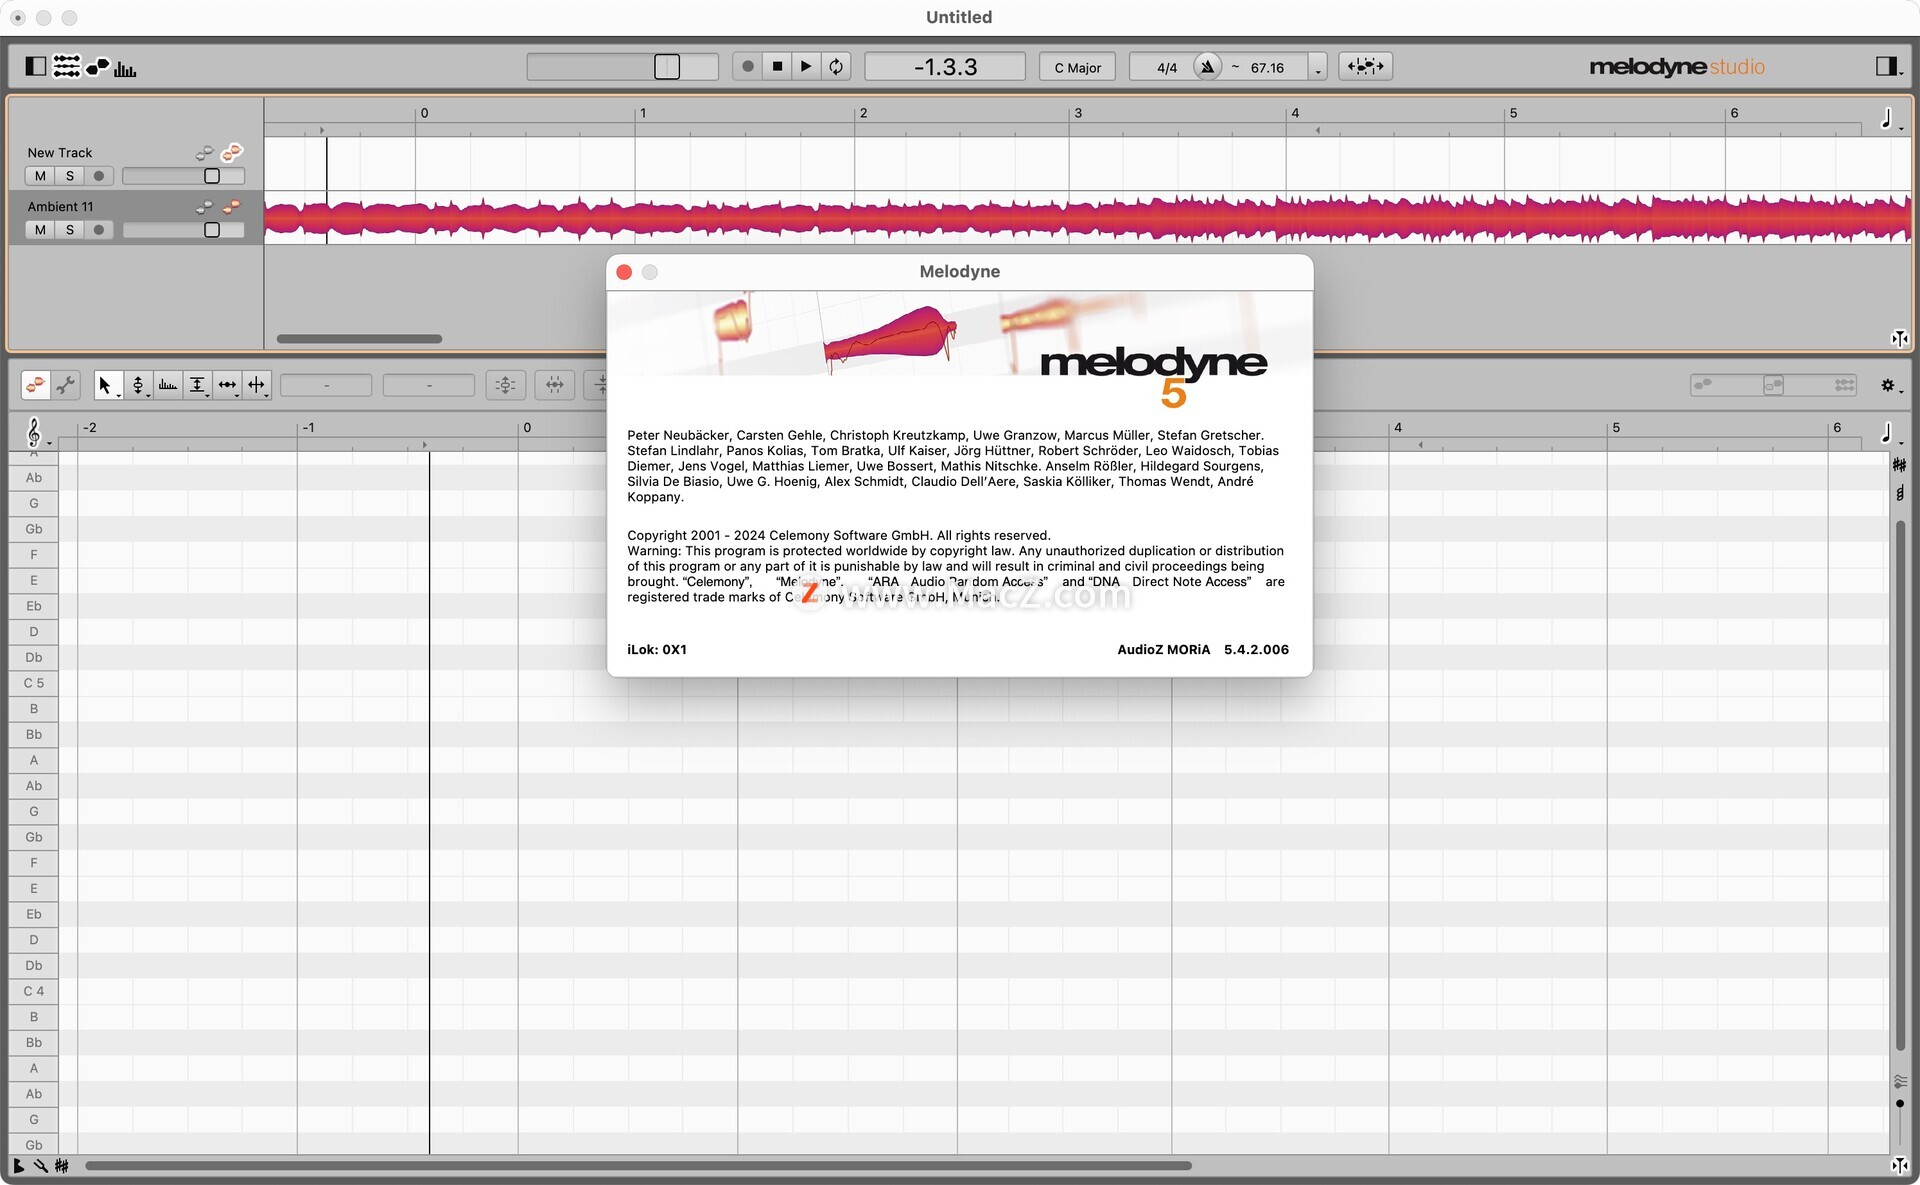1920x1185 pixels.
Task: Switch to Note Editing mode blobs icon
Action: 36,385
